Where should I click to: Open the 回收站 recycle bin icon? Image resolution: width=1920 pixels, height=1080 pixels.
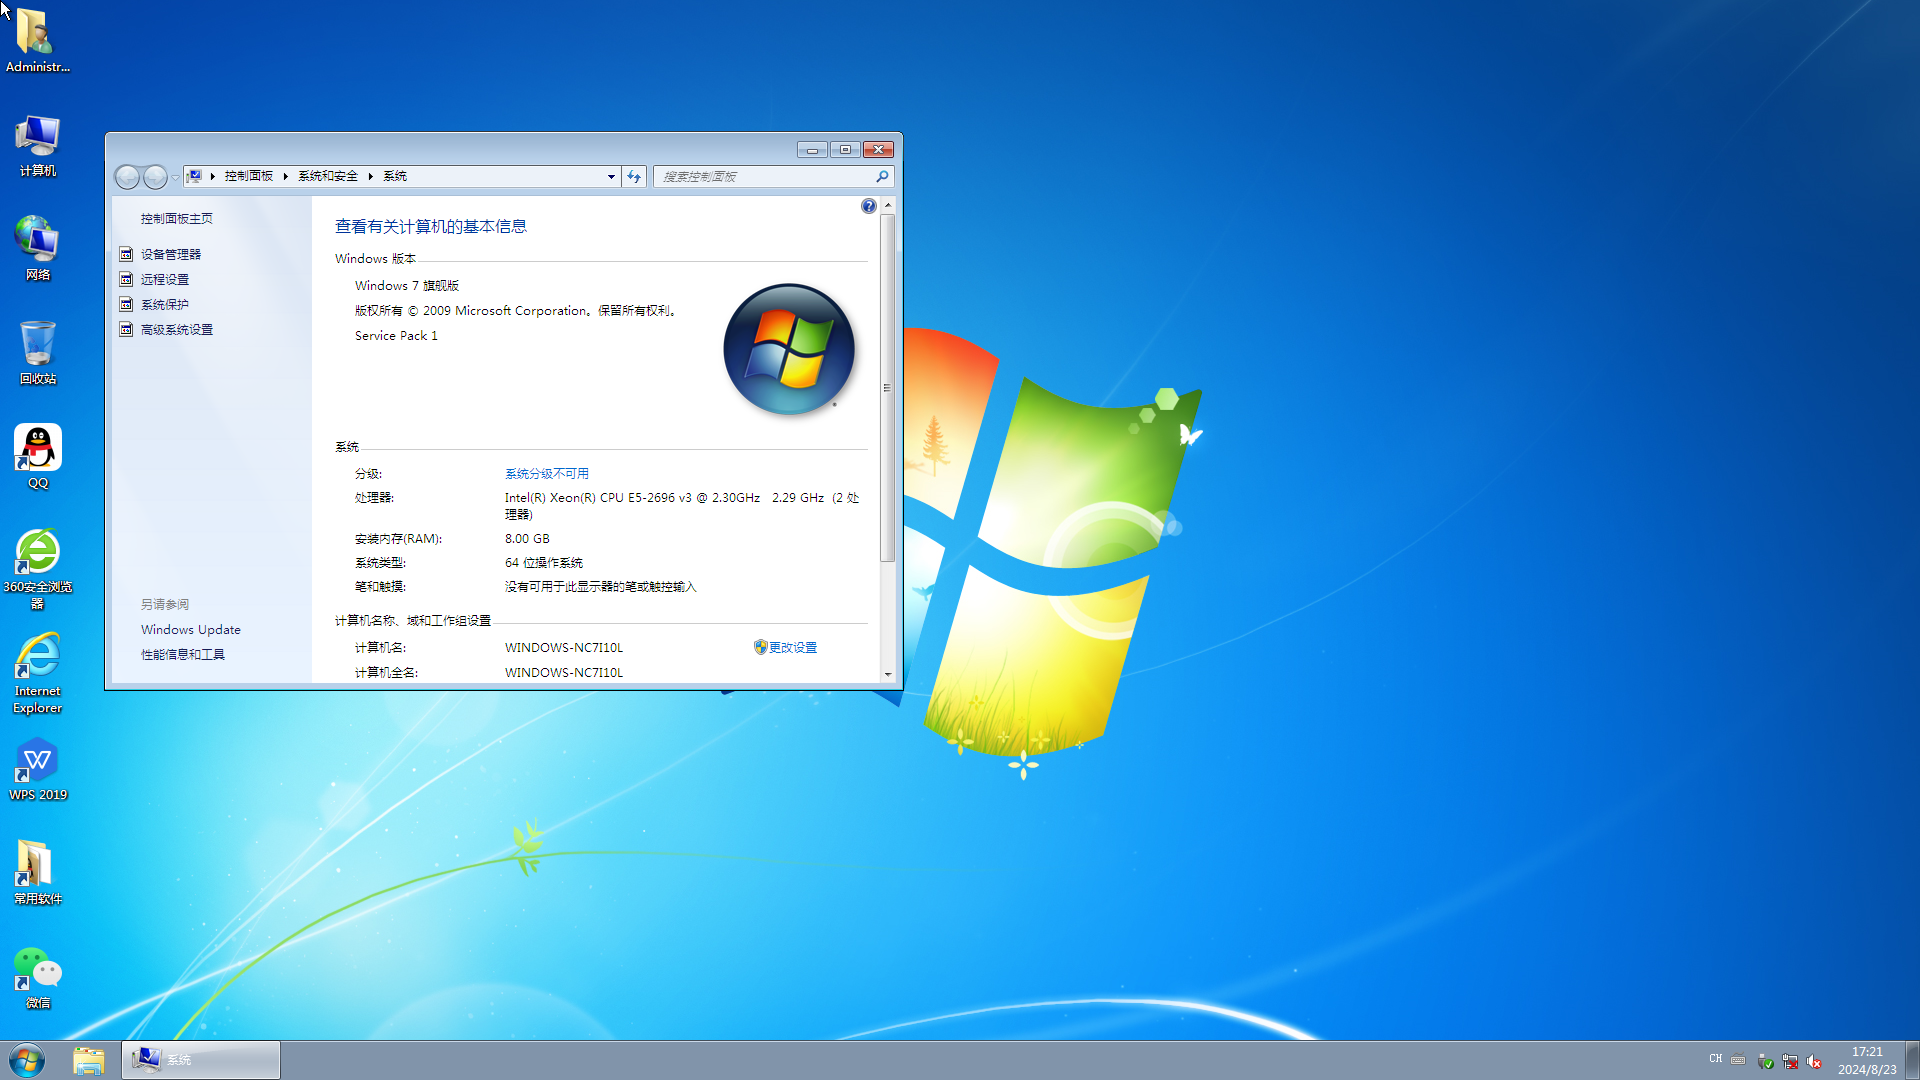(x=37, y=353)
